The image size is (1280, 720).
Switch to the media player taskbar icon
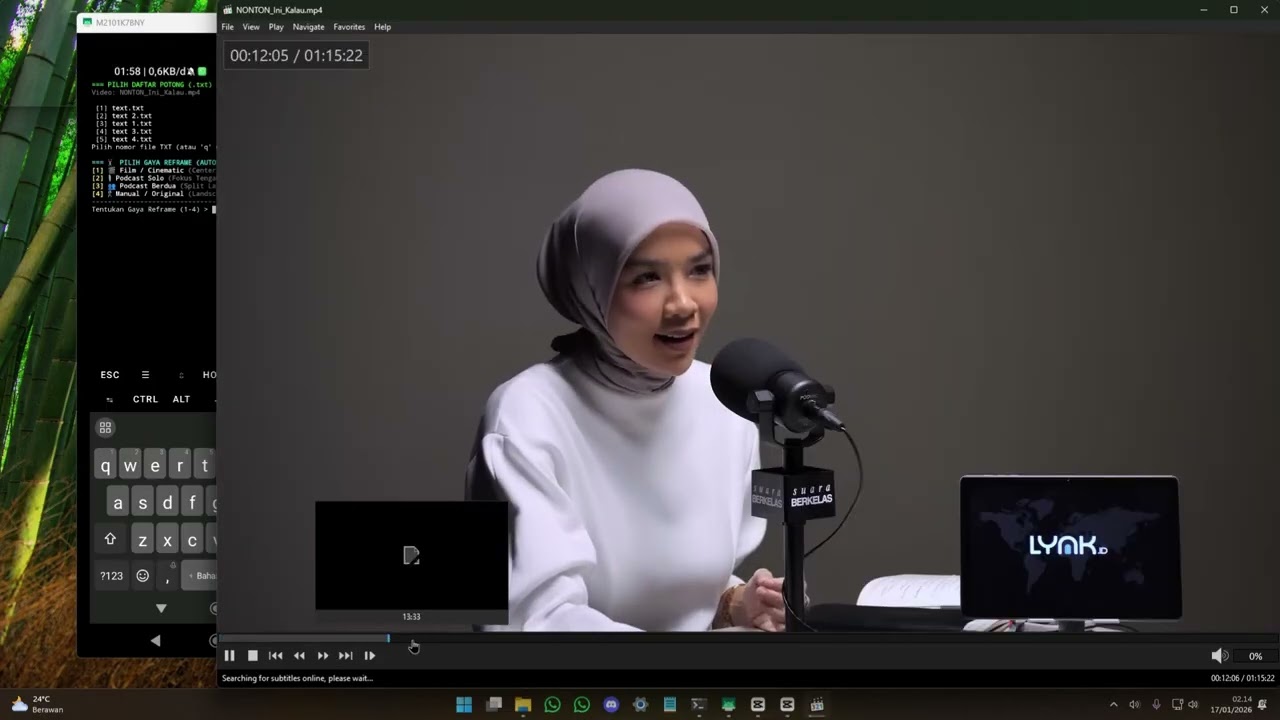point(817,705)
